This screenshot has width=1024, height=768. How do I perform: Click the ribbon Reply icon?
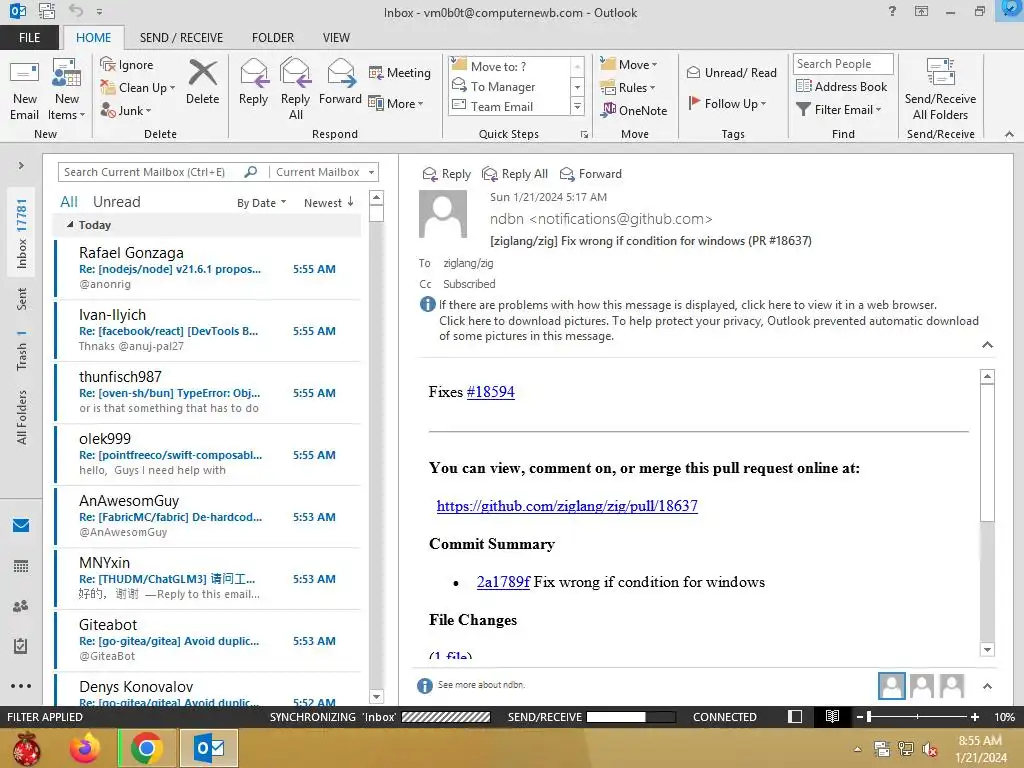click(253, 82)
